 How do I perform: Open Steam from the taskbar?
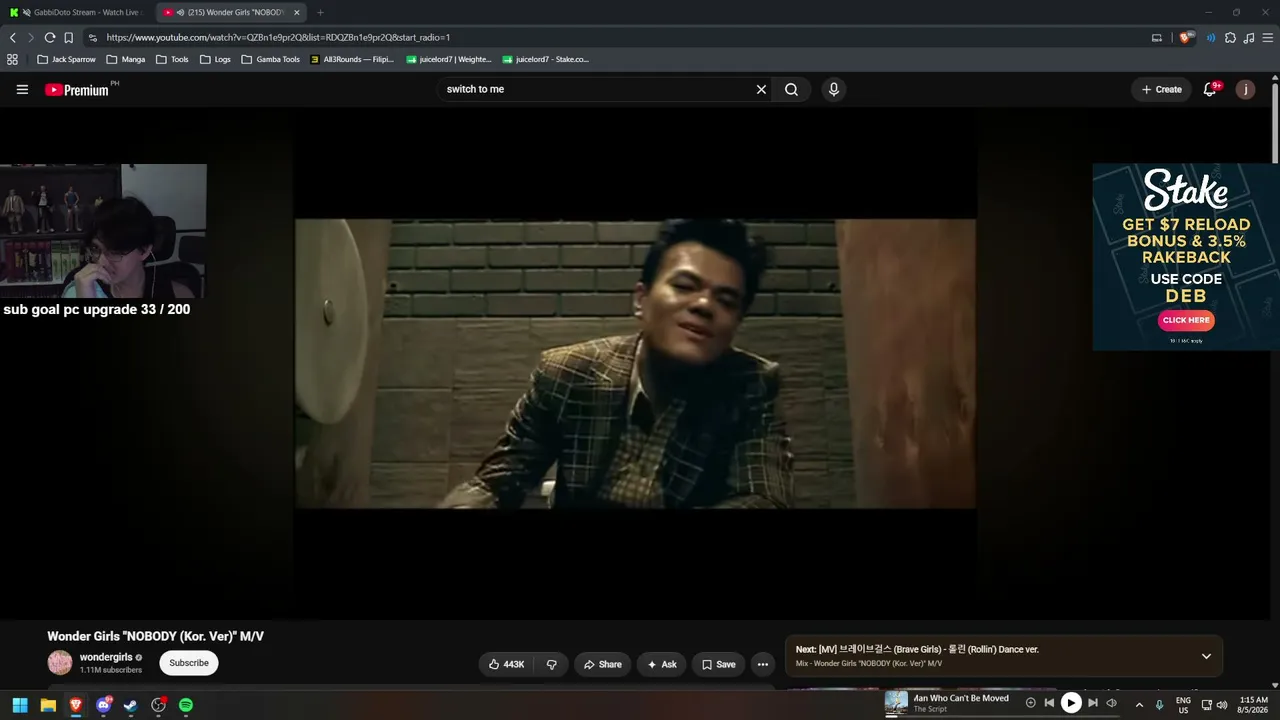(131, 705)
